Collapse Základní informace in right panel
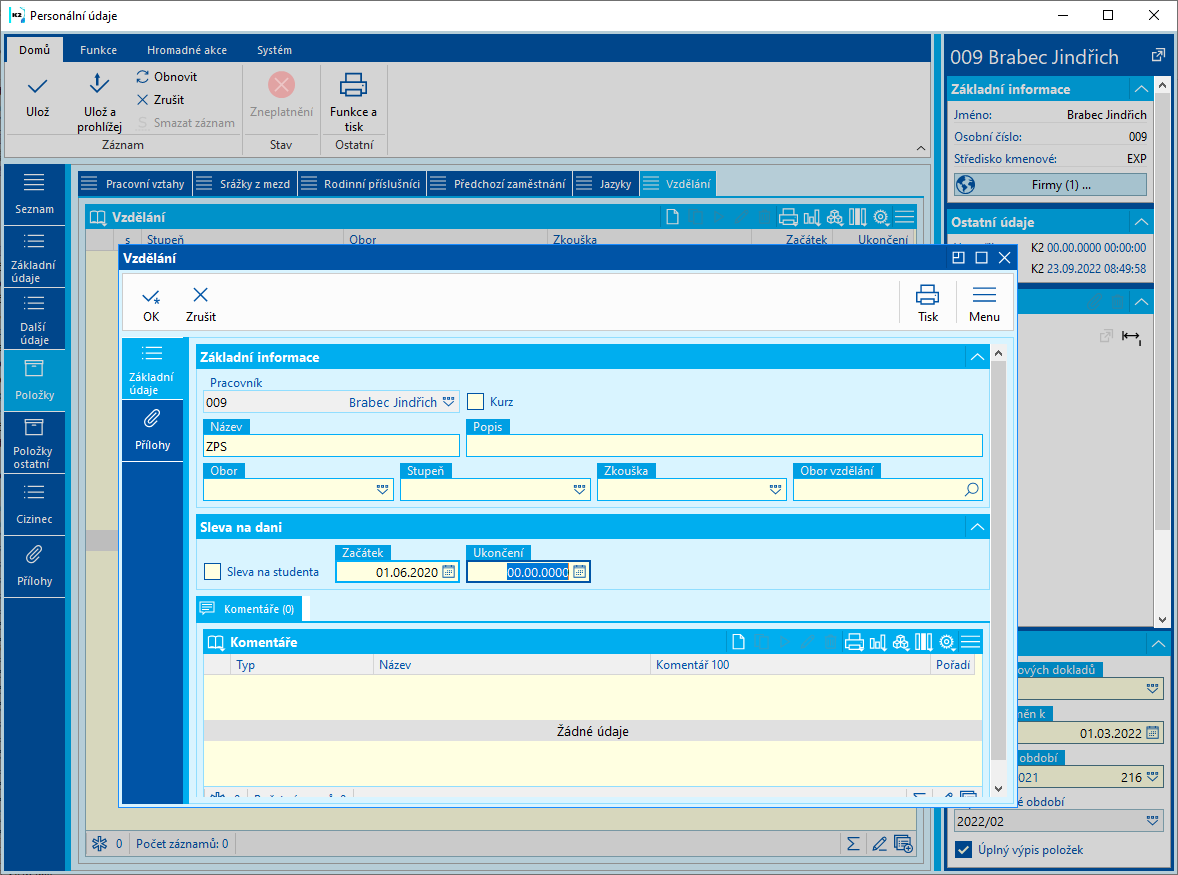The image size is (1178, 875). point(1141,89)
